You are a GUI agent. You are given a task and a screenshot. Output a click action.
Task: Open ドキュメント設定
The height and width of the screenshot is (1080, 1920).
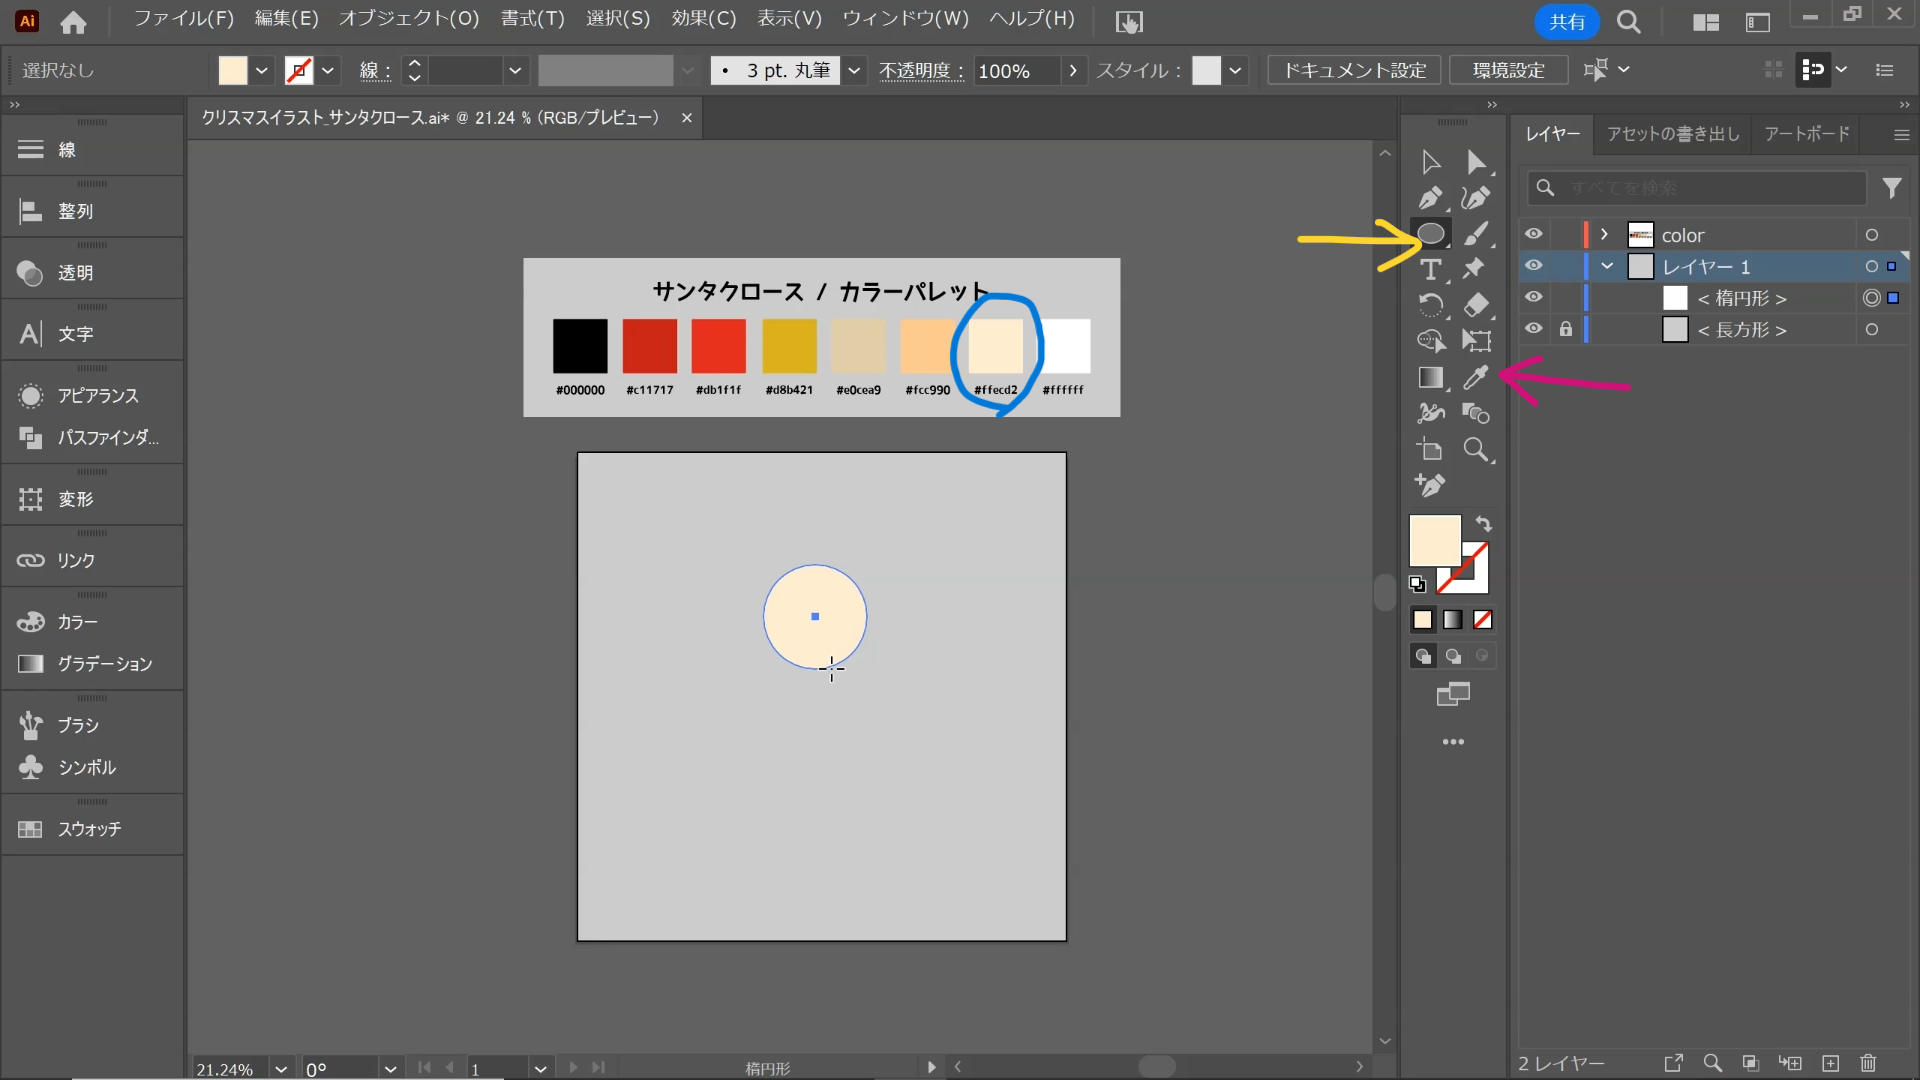pyautogui.click(x=1352, y=70)
